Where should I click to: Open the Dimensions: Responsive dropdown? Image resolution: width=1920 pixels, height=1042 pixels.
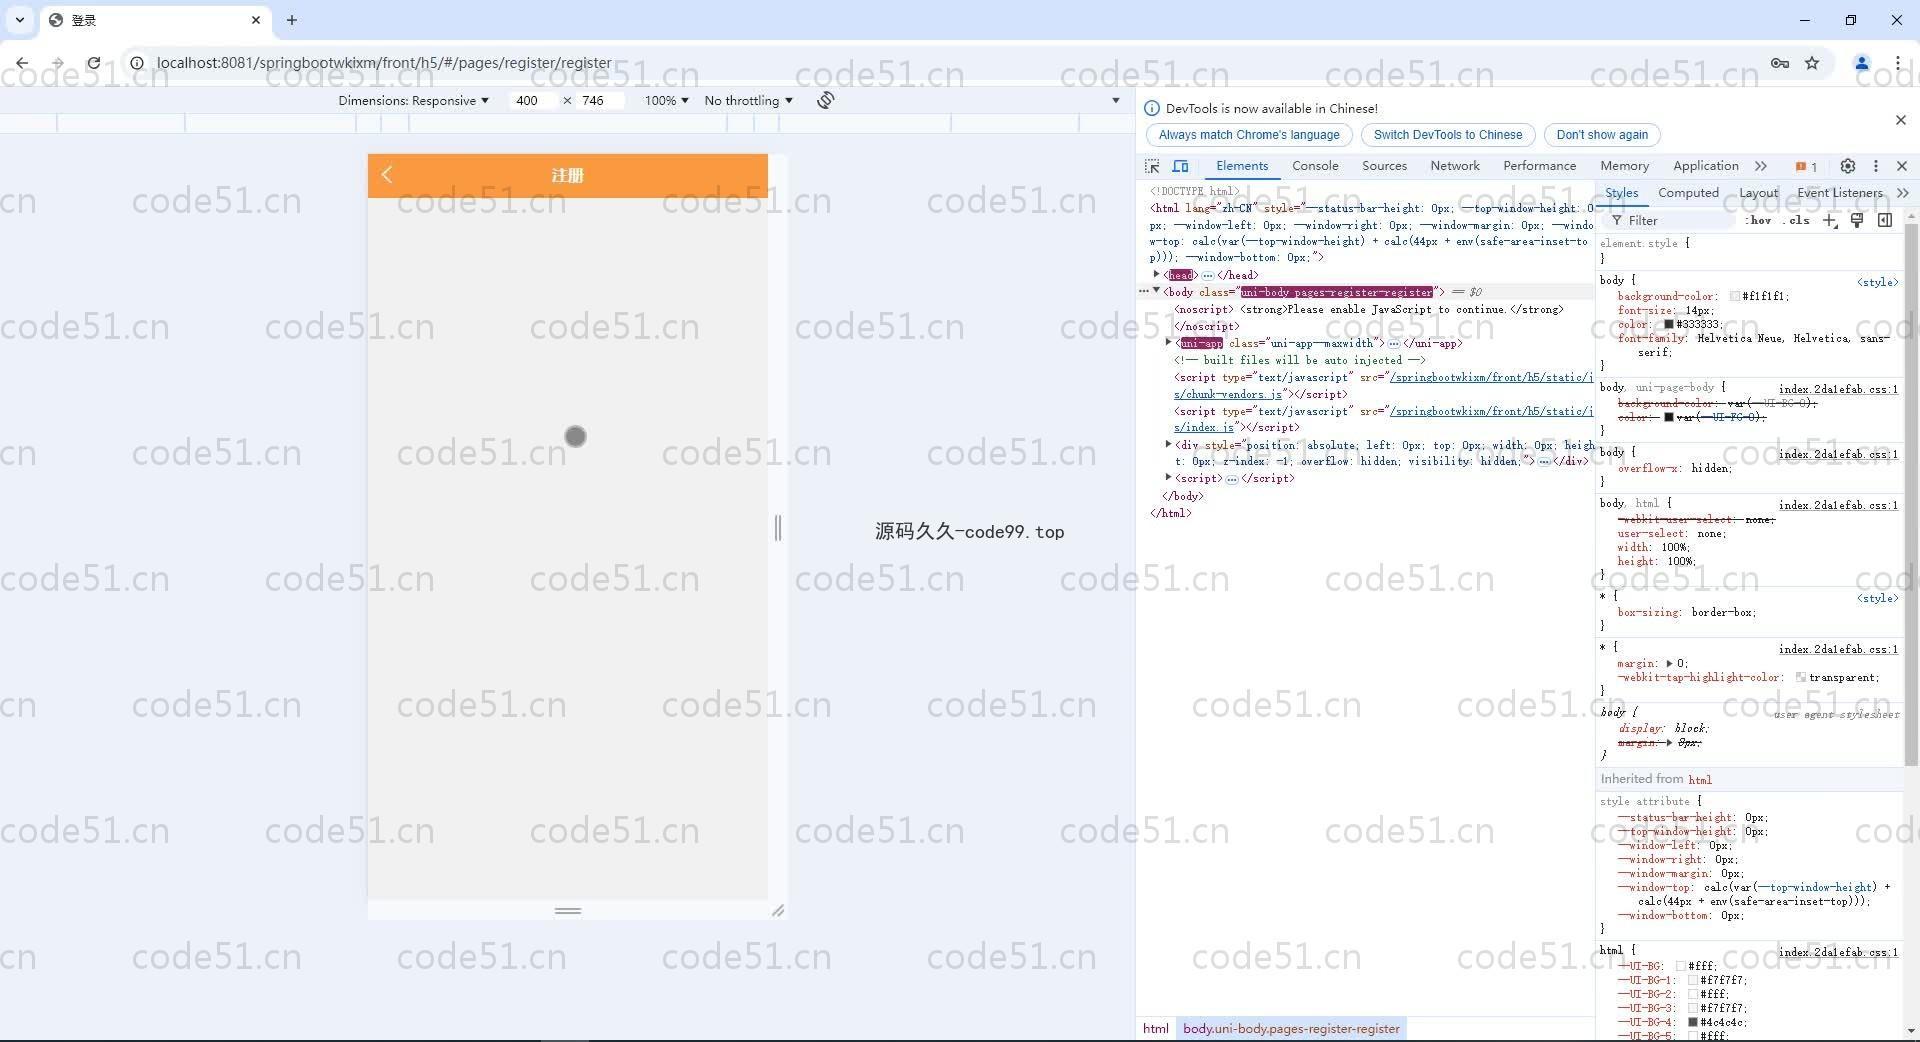point(413,100)
